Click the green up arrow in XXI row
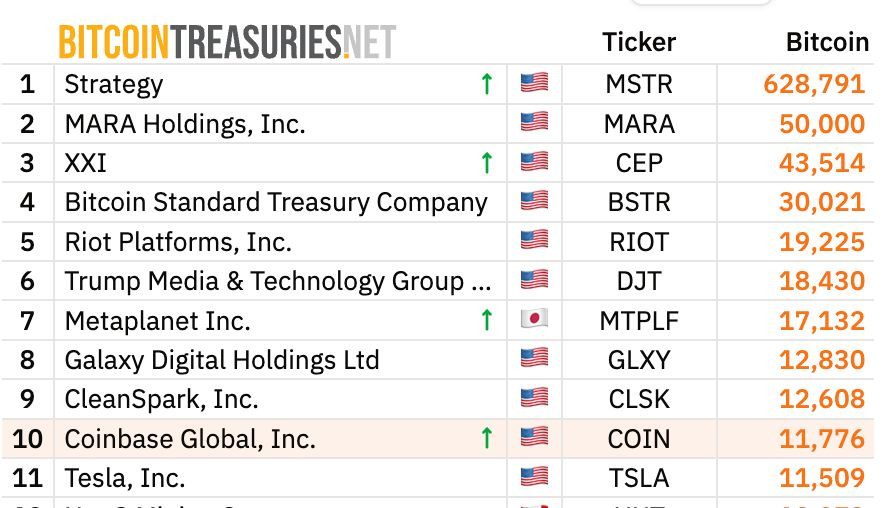This screenshot has width=886, height=508. (x=487, y=163)
